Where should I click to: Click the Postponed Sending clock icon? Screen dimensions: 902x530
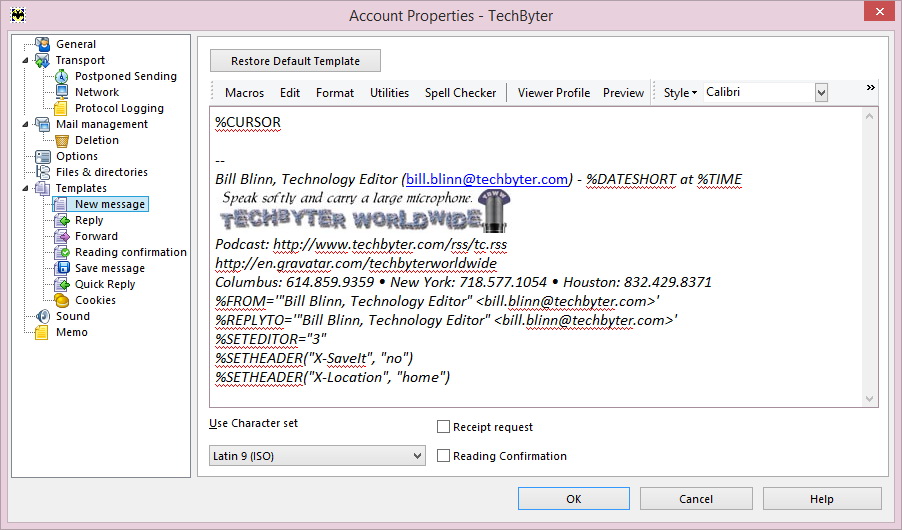61,77
